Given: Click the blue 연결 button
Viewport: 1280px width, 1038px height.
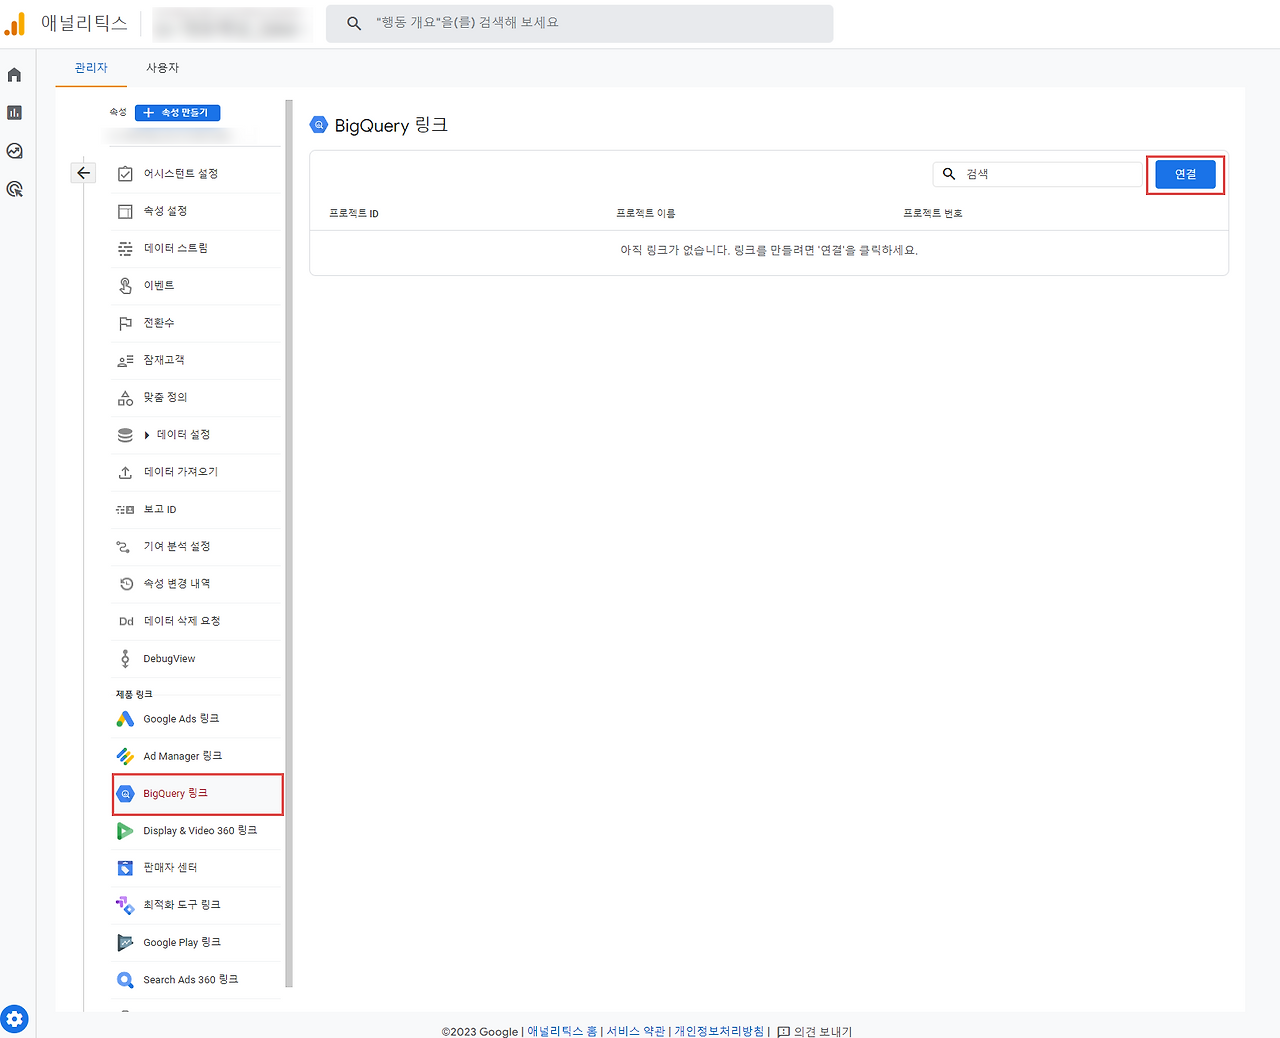Looking at the screenshot, I should coord(1185,174).
